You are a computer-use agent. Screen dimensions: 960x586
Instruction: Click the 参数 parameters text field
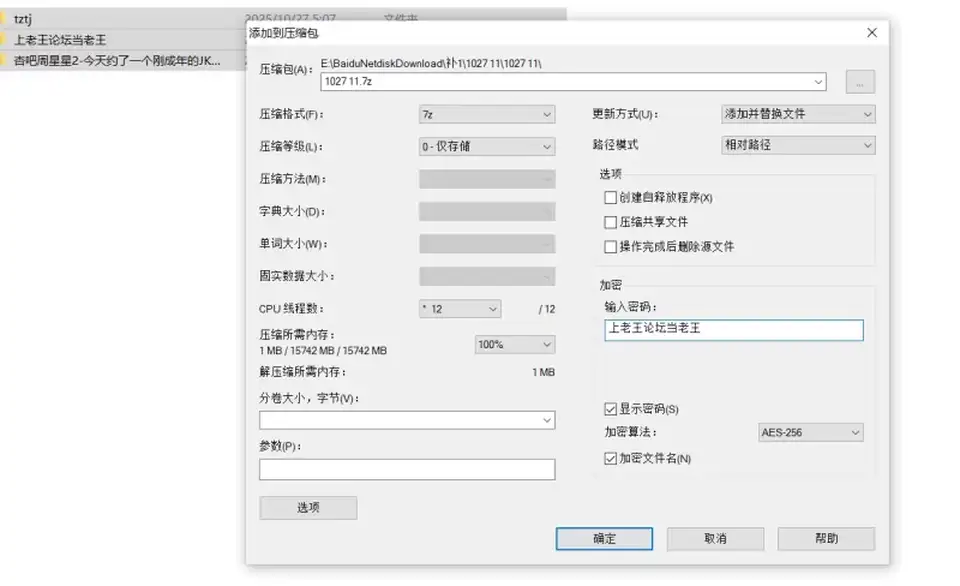click(407, 470)
